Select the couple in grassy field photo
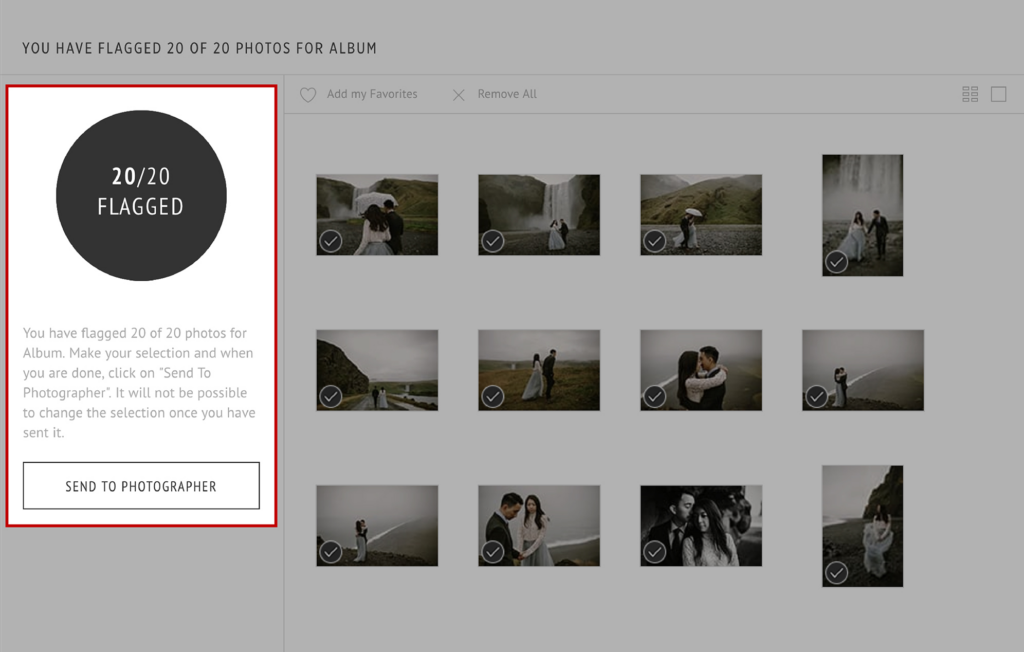The height and width of the screenshot is (652, 1024). (539, 370)
